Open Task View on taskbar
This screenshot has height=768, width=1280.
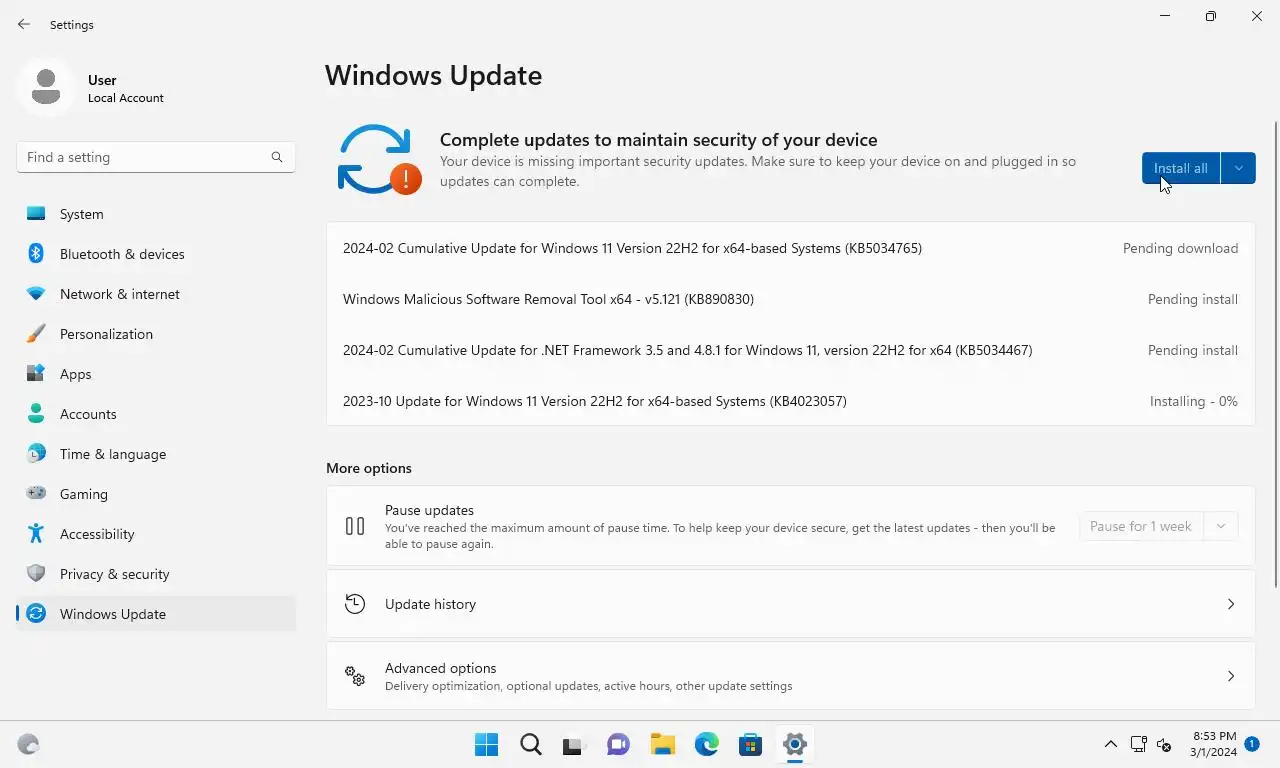(x=572, y=745)
